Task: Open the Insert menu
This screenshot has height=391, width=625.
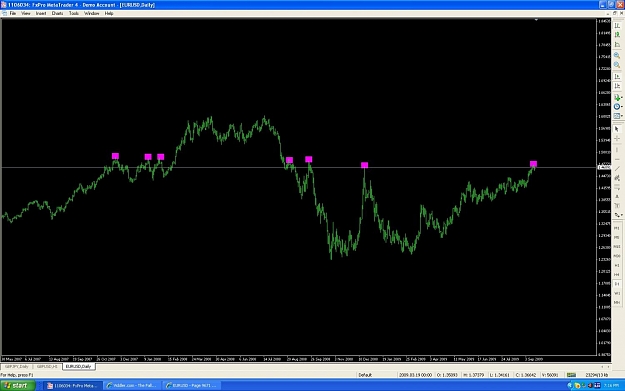Action: click(x=41, y=14)
